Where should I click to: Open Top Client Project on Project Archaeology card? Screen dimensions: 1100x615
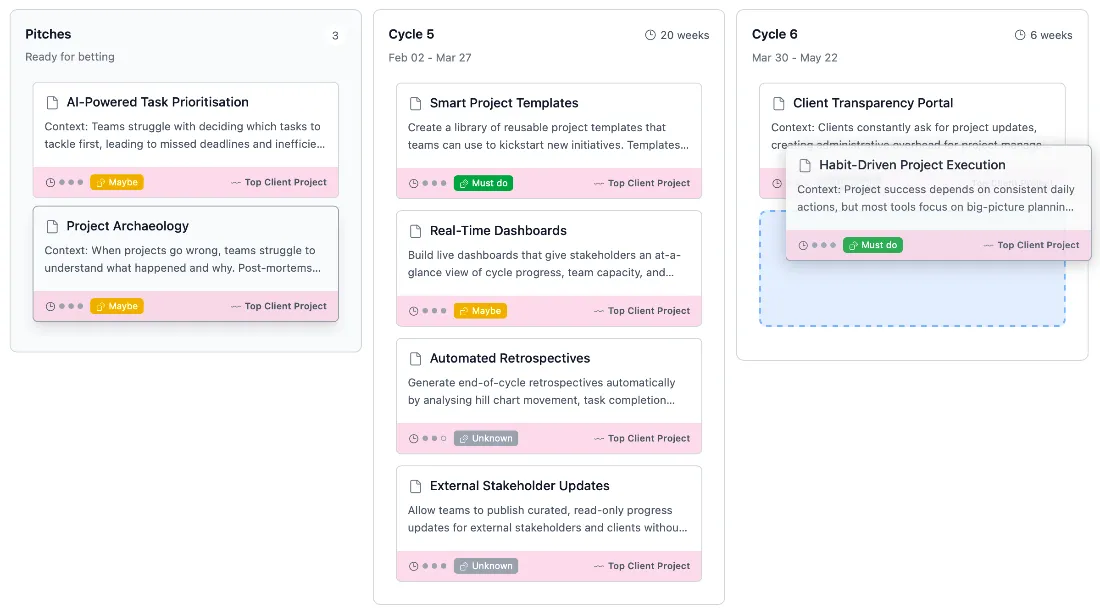click(285, 306)
